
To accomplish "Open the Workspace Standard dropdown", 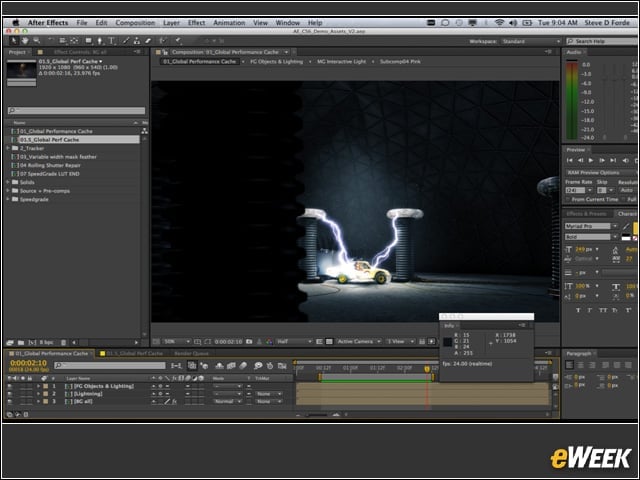I will pos(531,41).
